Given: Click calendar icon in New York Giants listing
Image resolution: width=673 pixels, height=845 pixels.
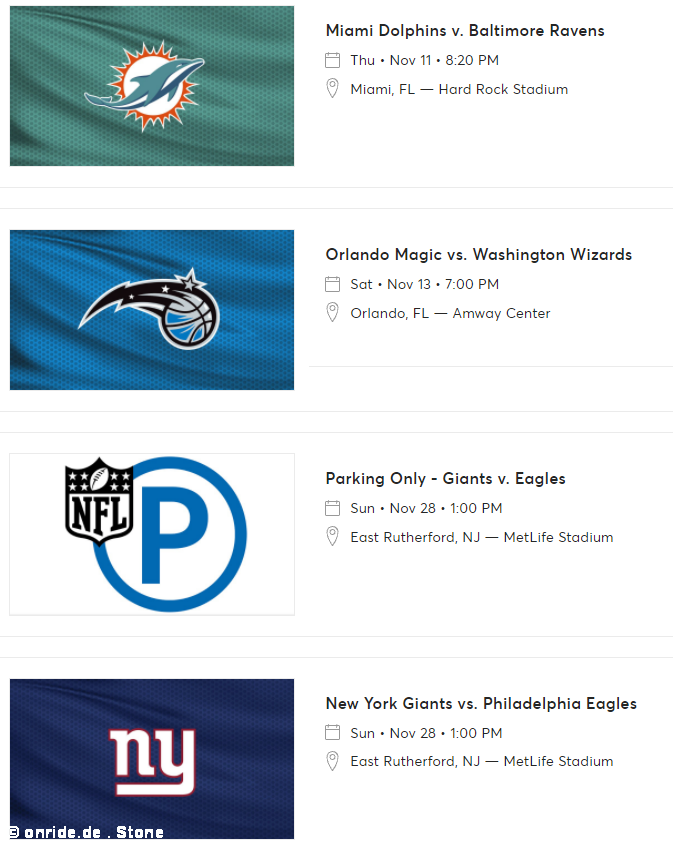Looking at the screenshot, I should 332,733.
